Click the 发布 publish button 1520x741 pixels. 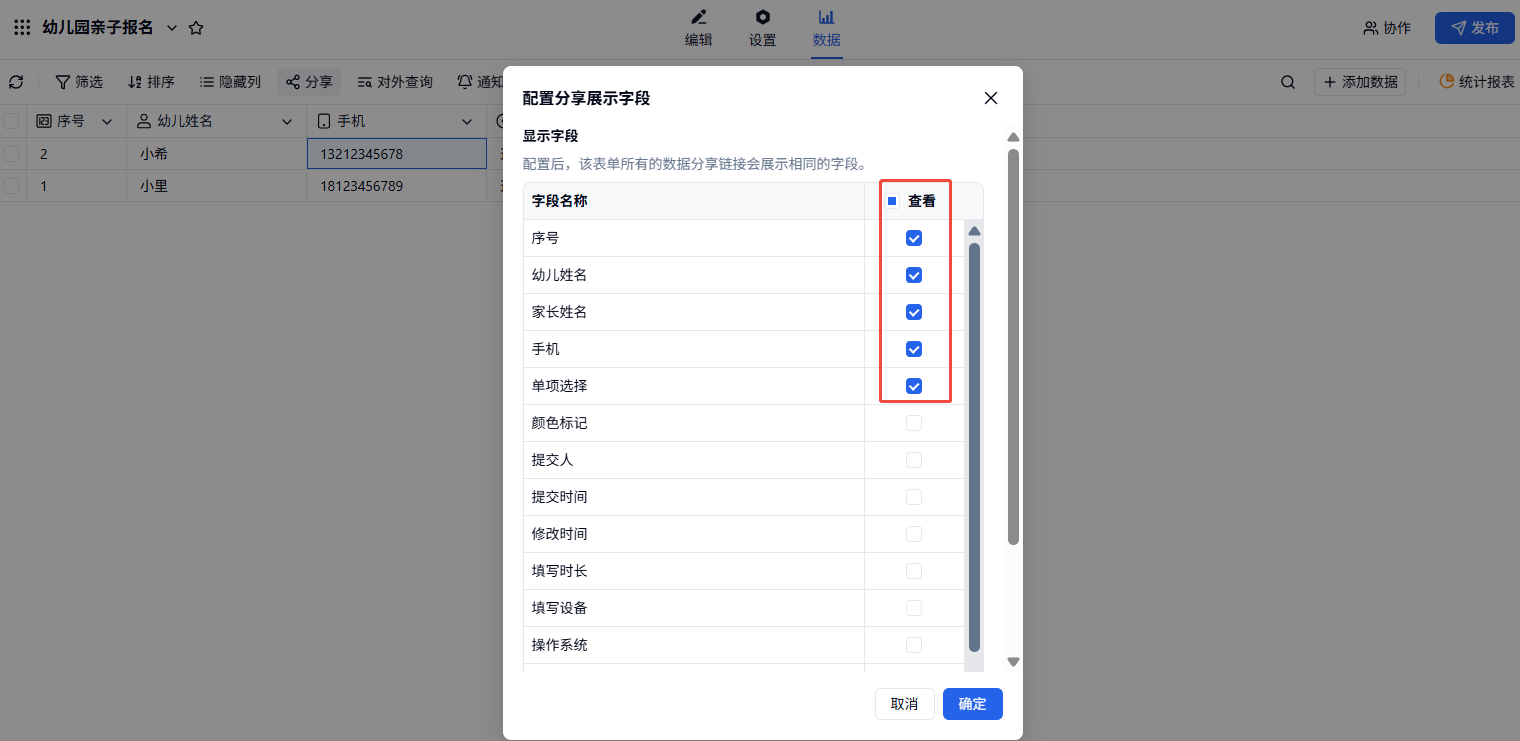click(1474, 28)
